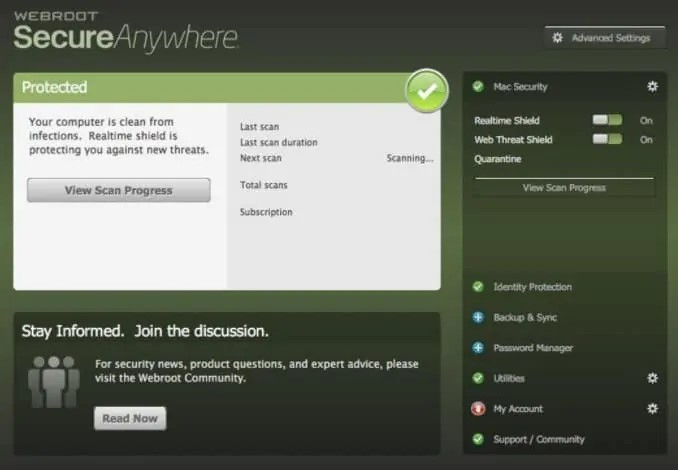
Task: Click the Identity Protection green check icon
Action: pos(478,287)
